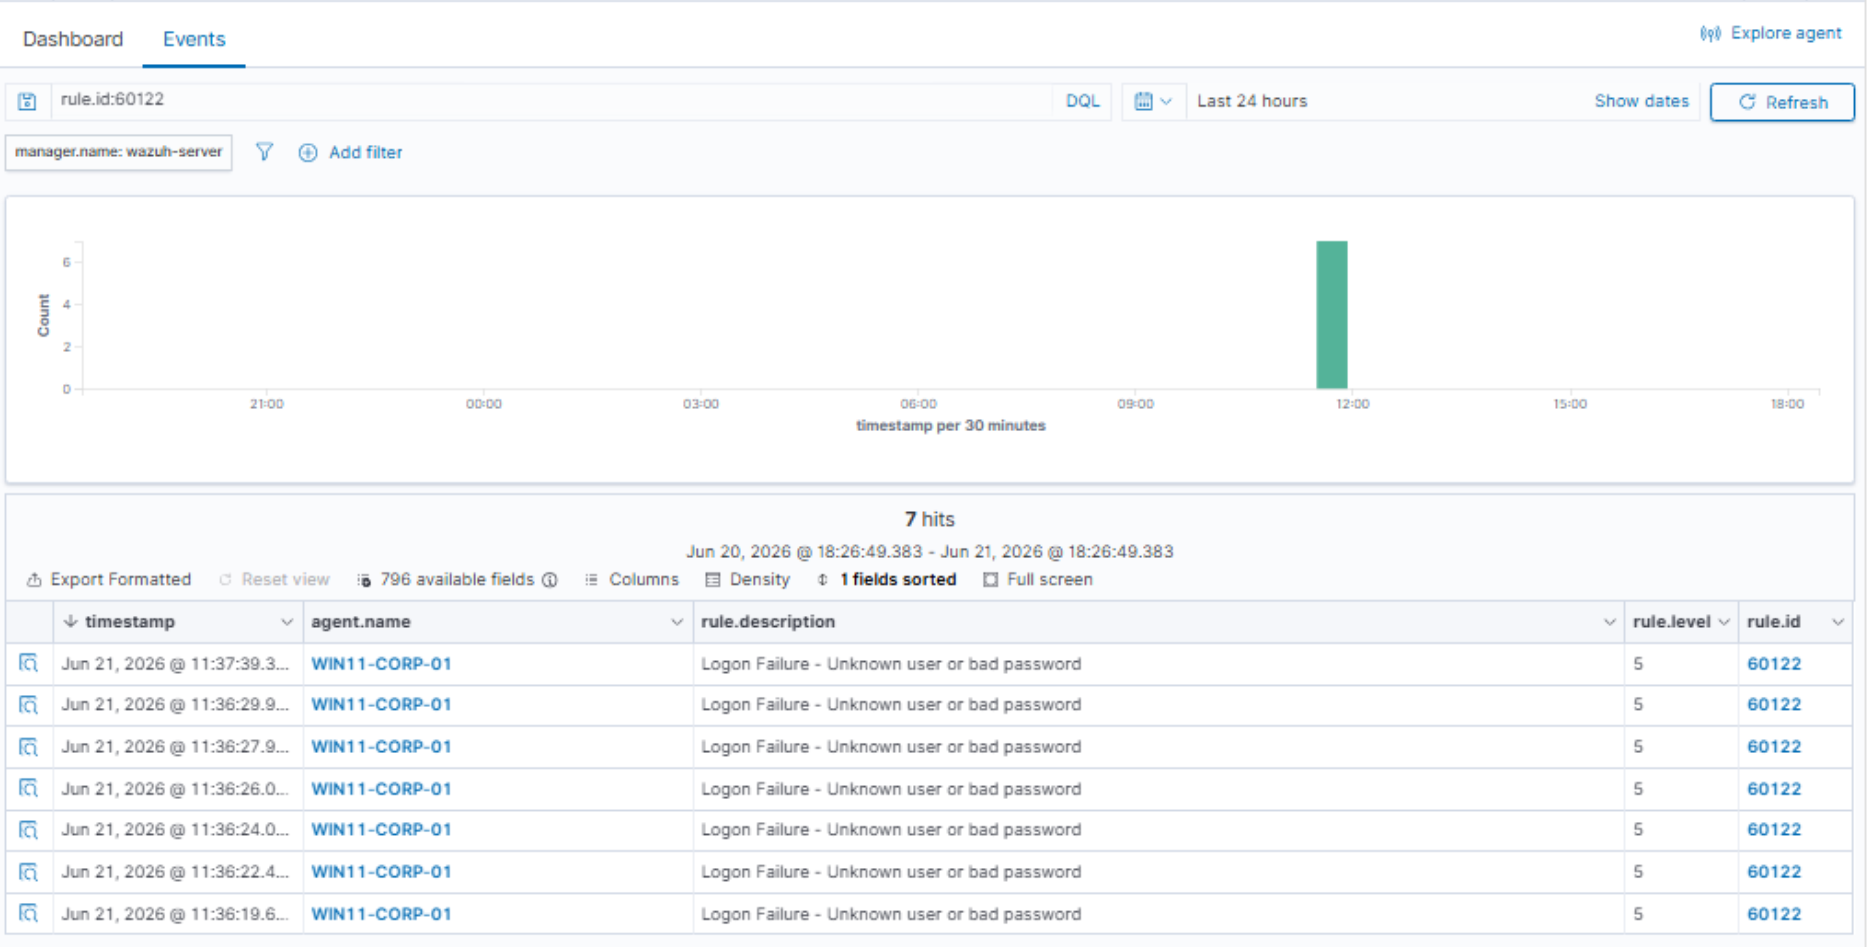1867x947 pixels.
Task: Expand the rule.level column chevron menu
Action: (1724, 622)
